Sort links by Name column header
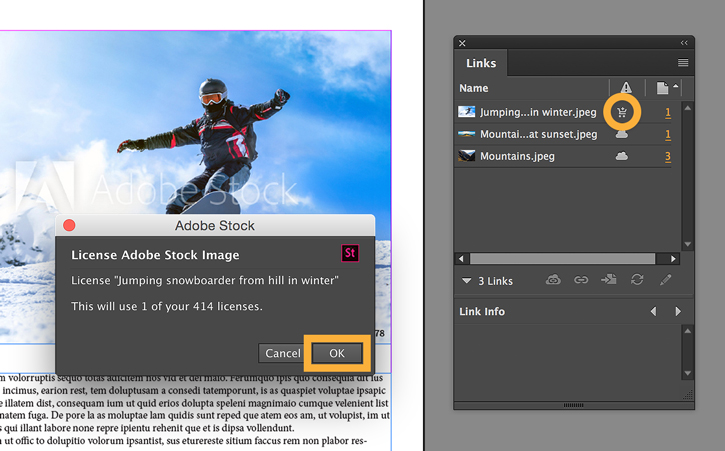Screen dimensions: 725x451 (473, 88)
